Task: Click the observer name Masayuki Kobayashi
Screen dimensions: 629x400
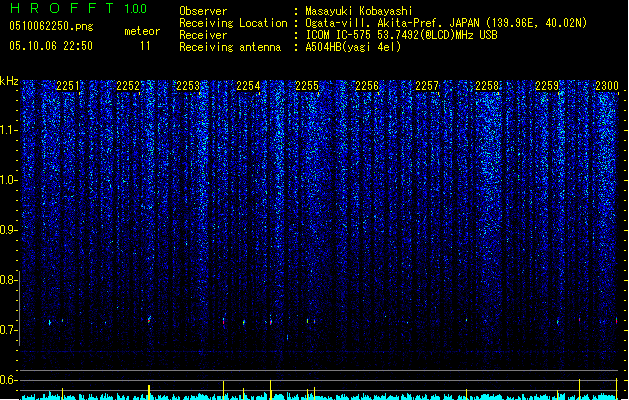Action: (x=359, y=11)
